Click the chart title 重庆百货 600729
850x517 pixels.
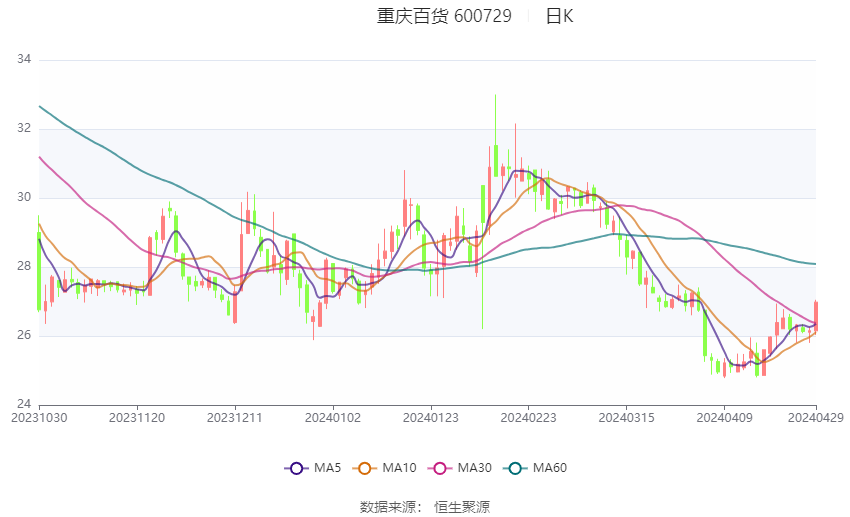(x=444, y=16)
